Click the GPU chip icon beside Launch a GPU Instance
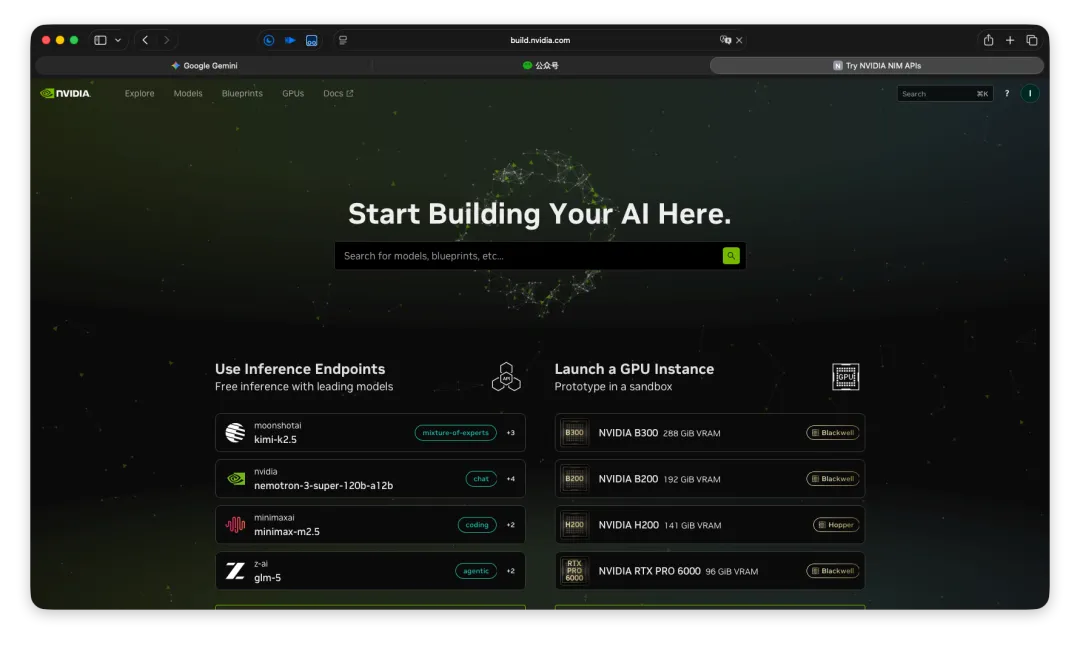 [845, 377]
